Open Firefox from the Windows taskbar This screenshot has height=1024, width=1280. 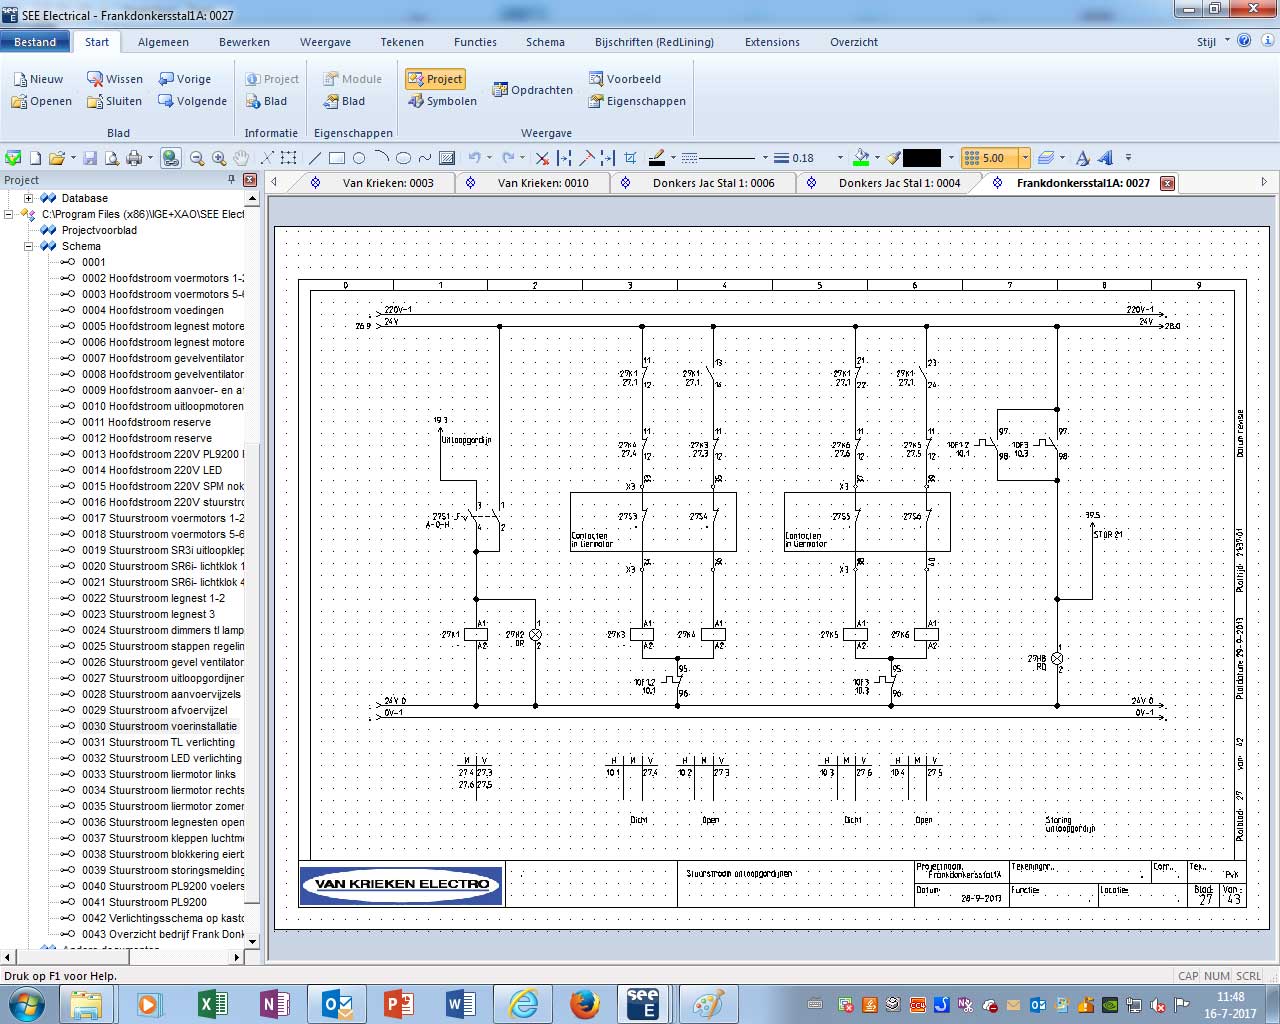coord(585,1003)
